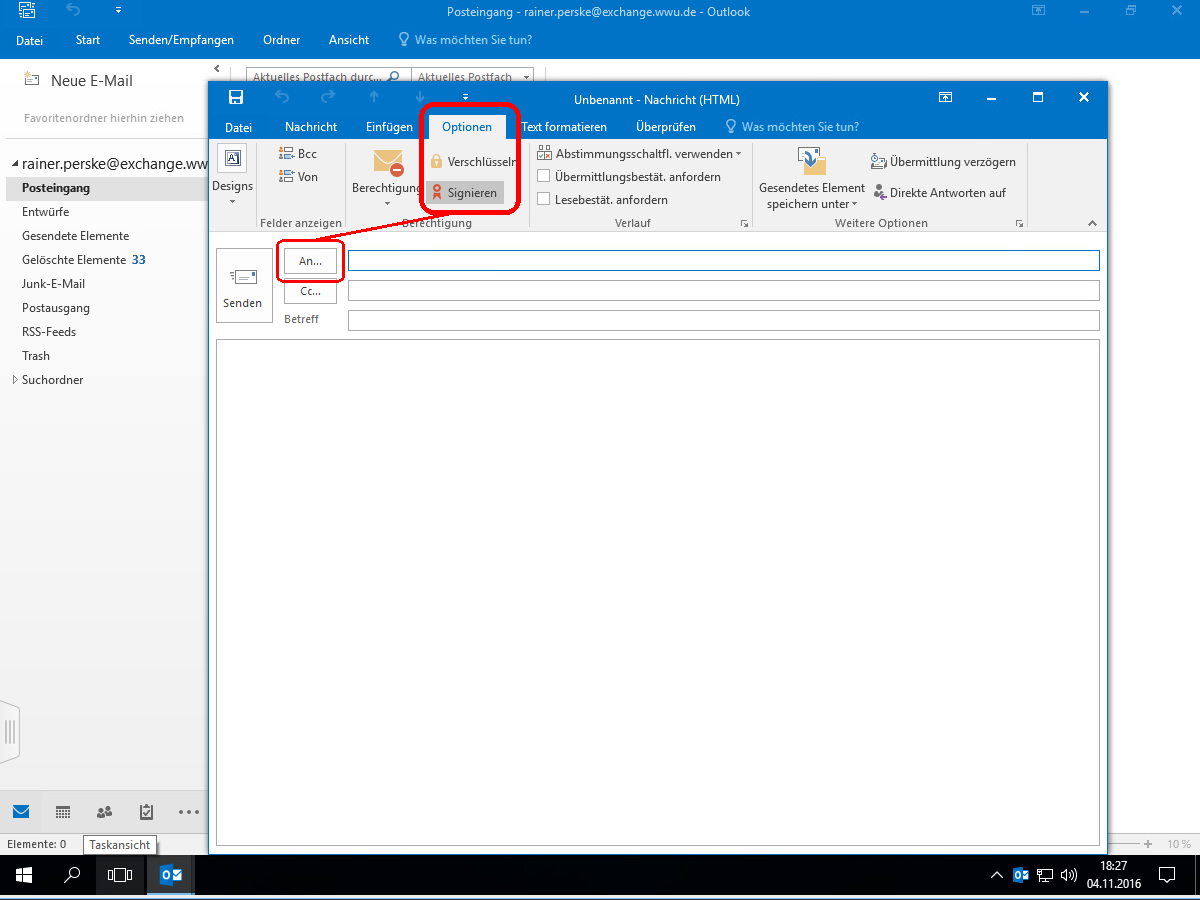Click the Senden button
This screenshot has height=900, width=1200.
click(x=244, y=285)
